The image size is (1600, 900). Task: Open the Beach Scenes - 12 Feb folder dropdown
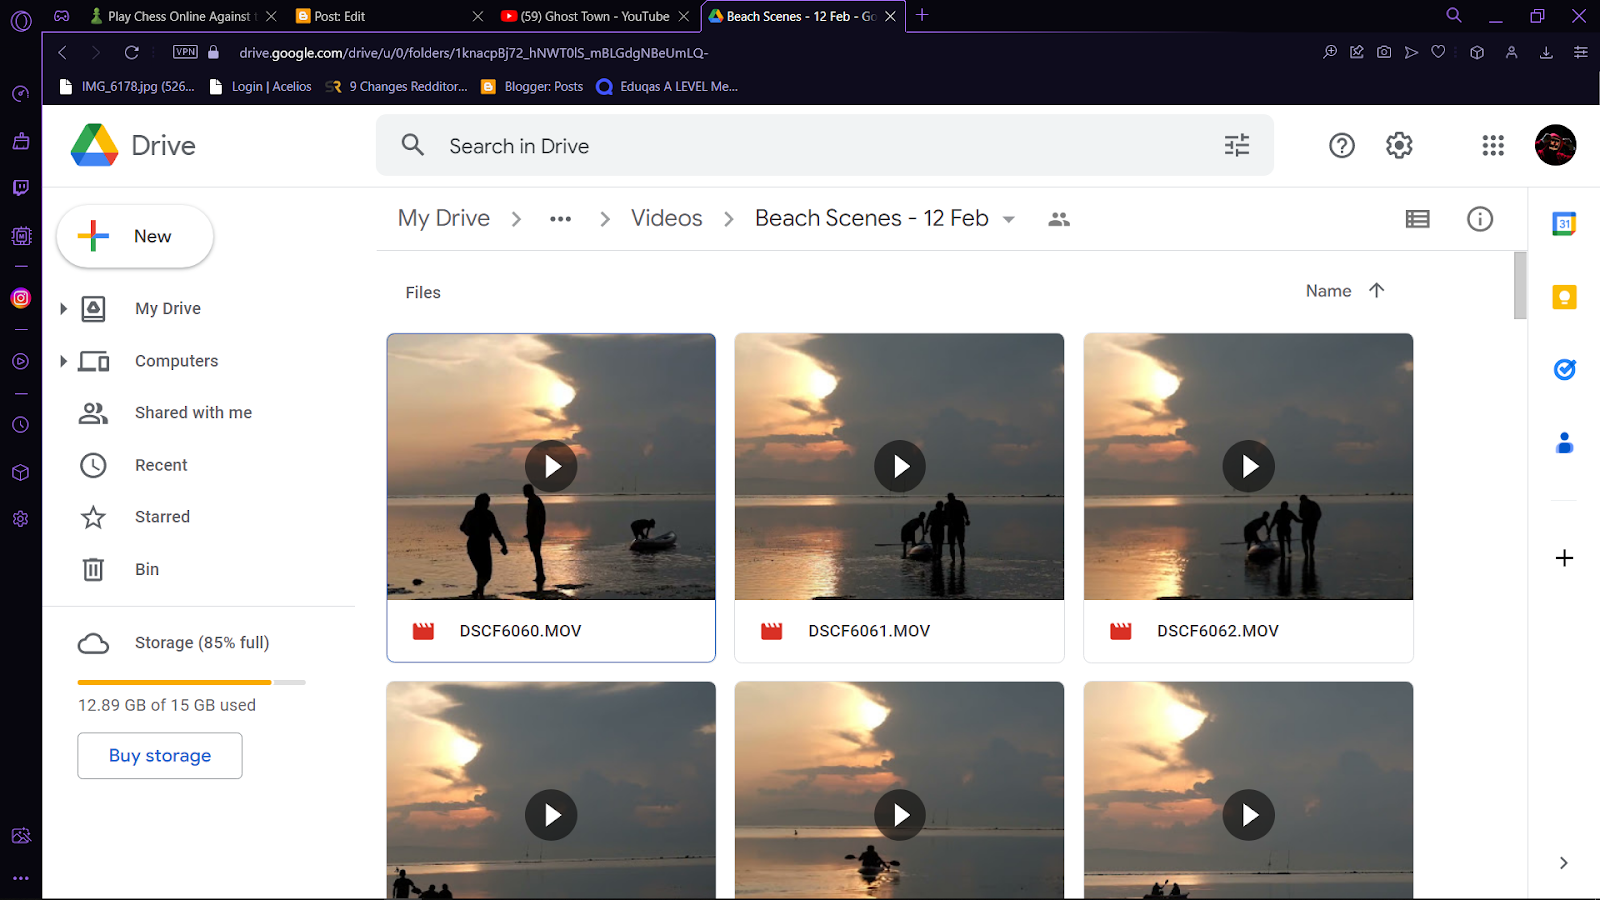click(x=1009, y=220)
